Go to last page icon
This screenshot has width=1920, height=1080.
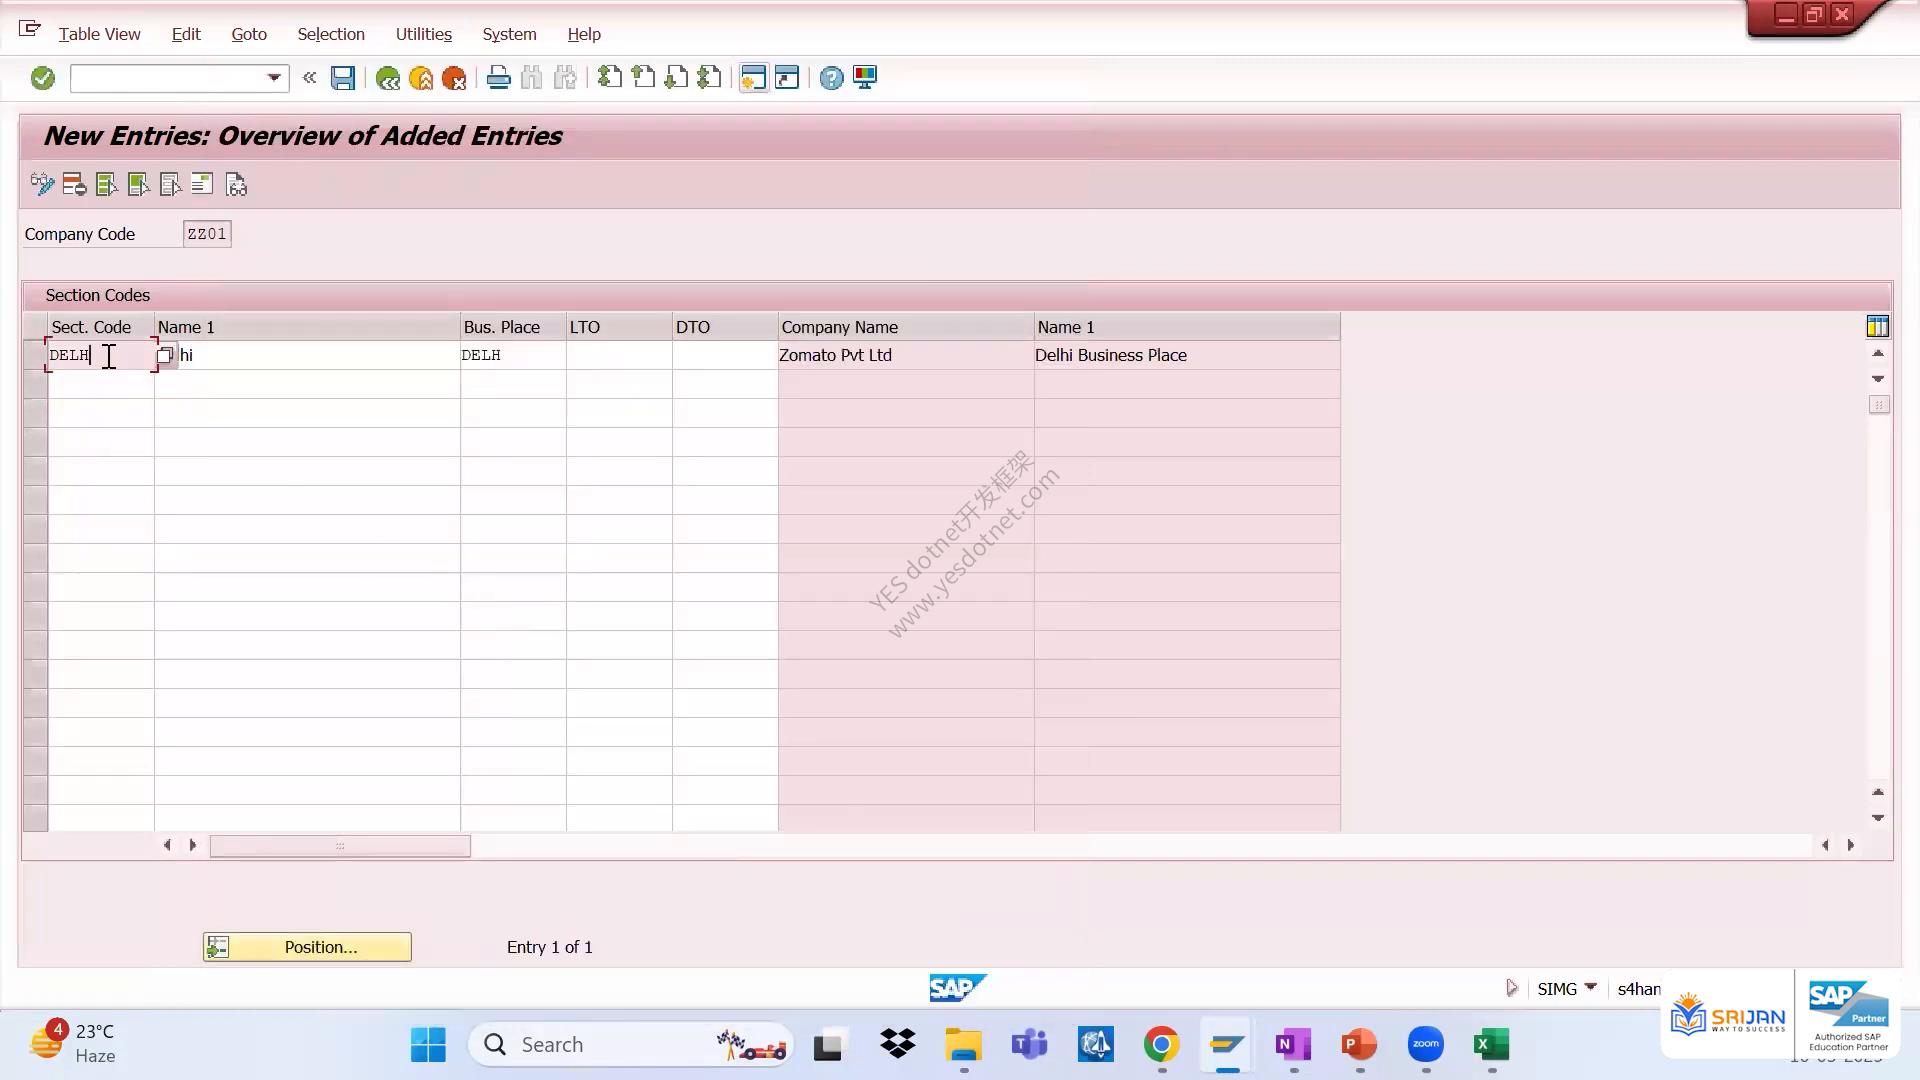710,78
